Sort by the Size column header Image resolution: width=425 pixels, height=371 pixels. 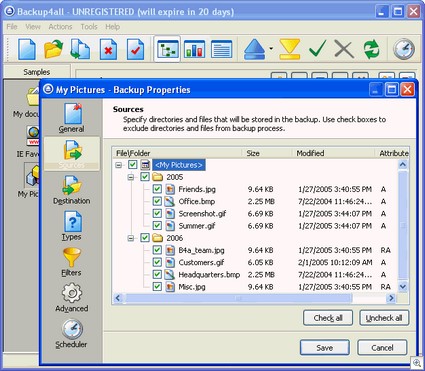click(267, 153)
